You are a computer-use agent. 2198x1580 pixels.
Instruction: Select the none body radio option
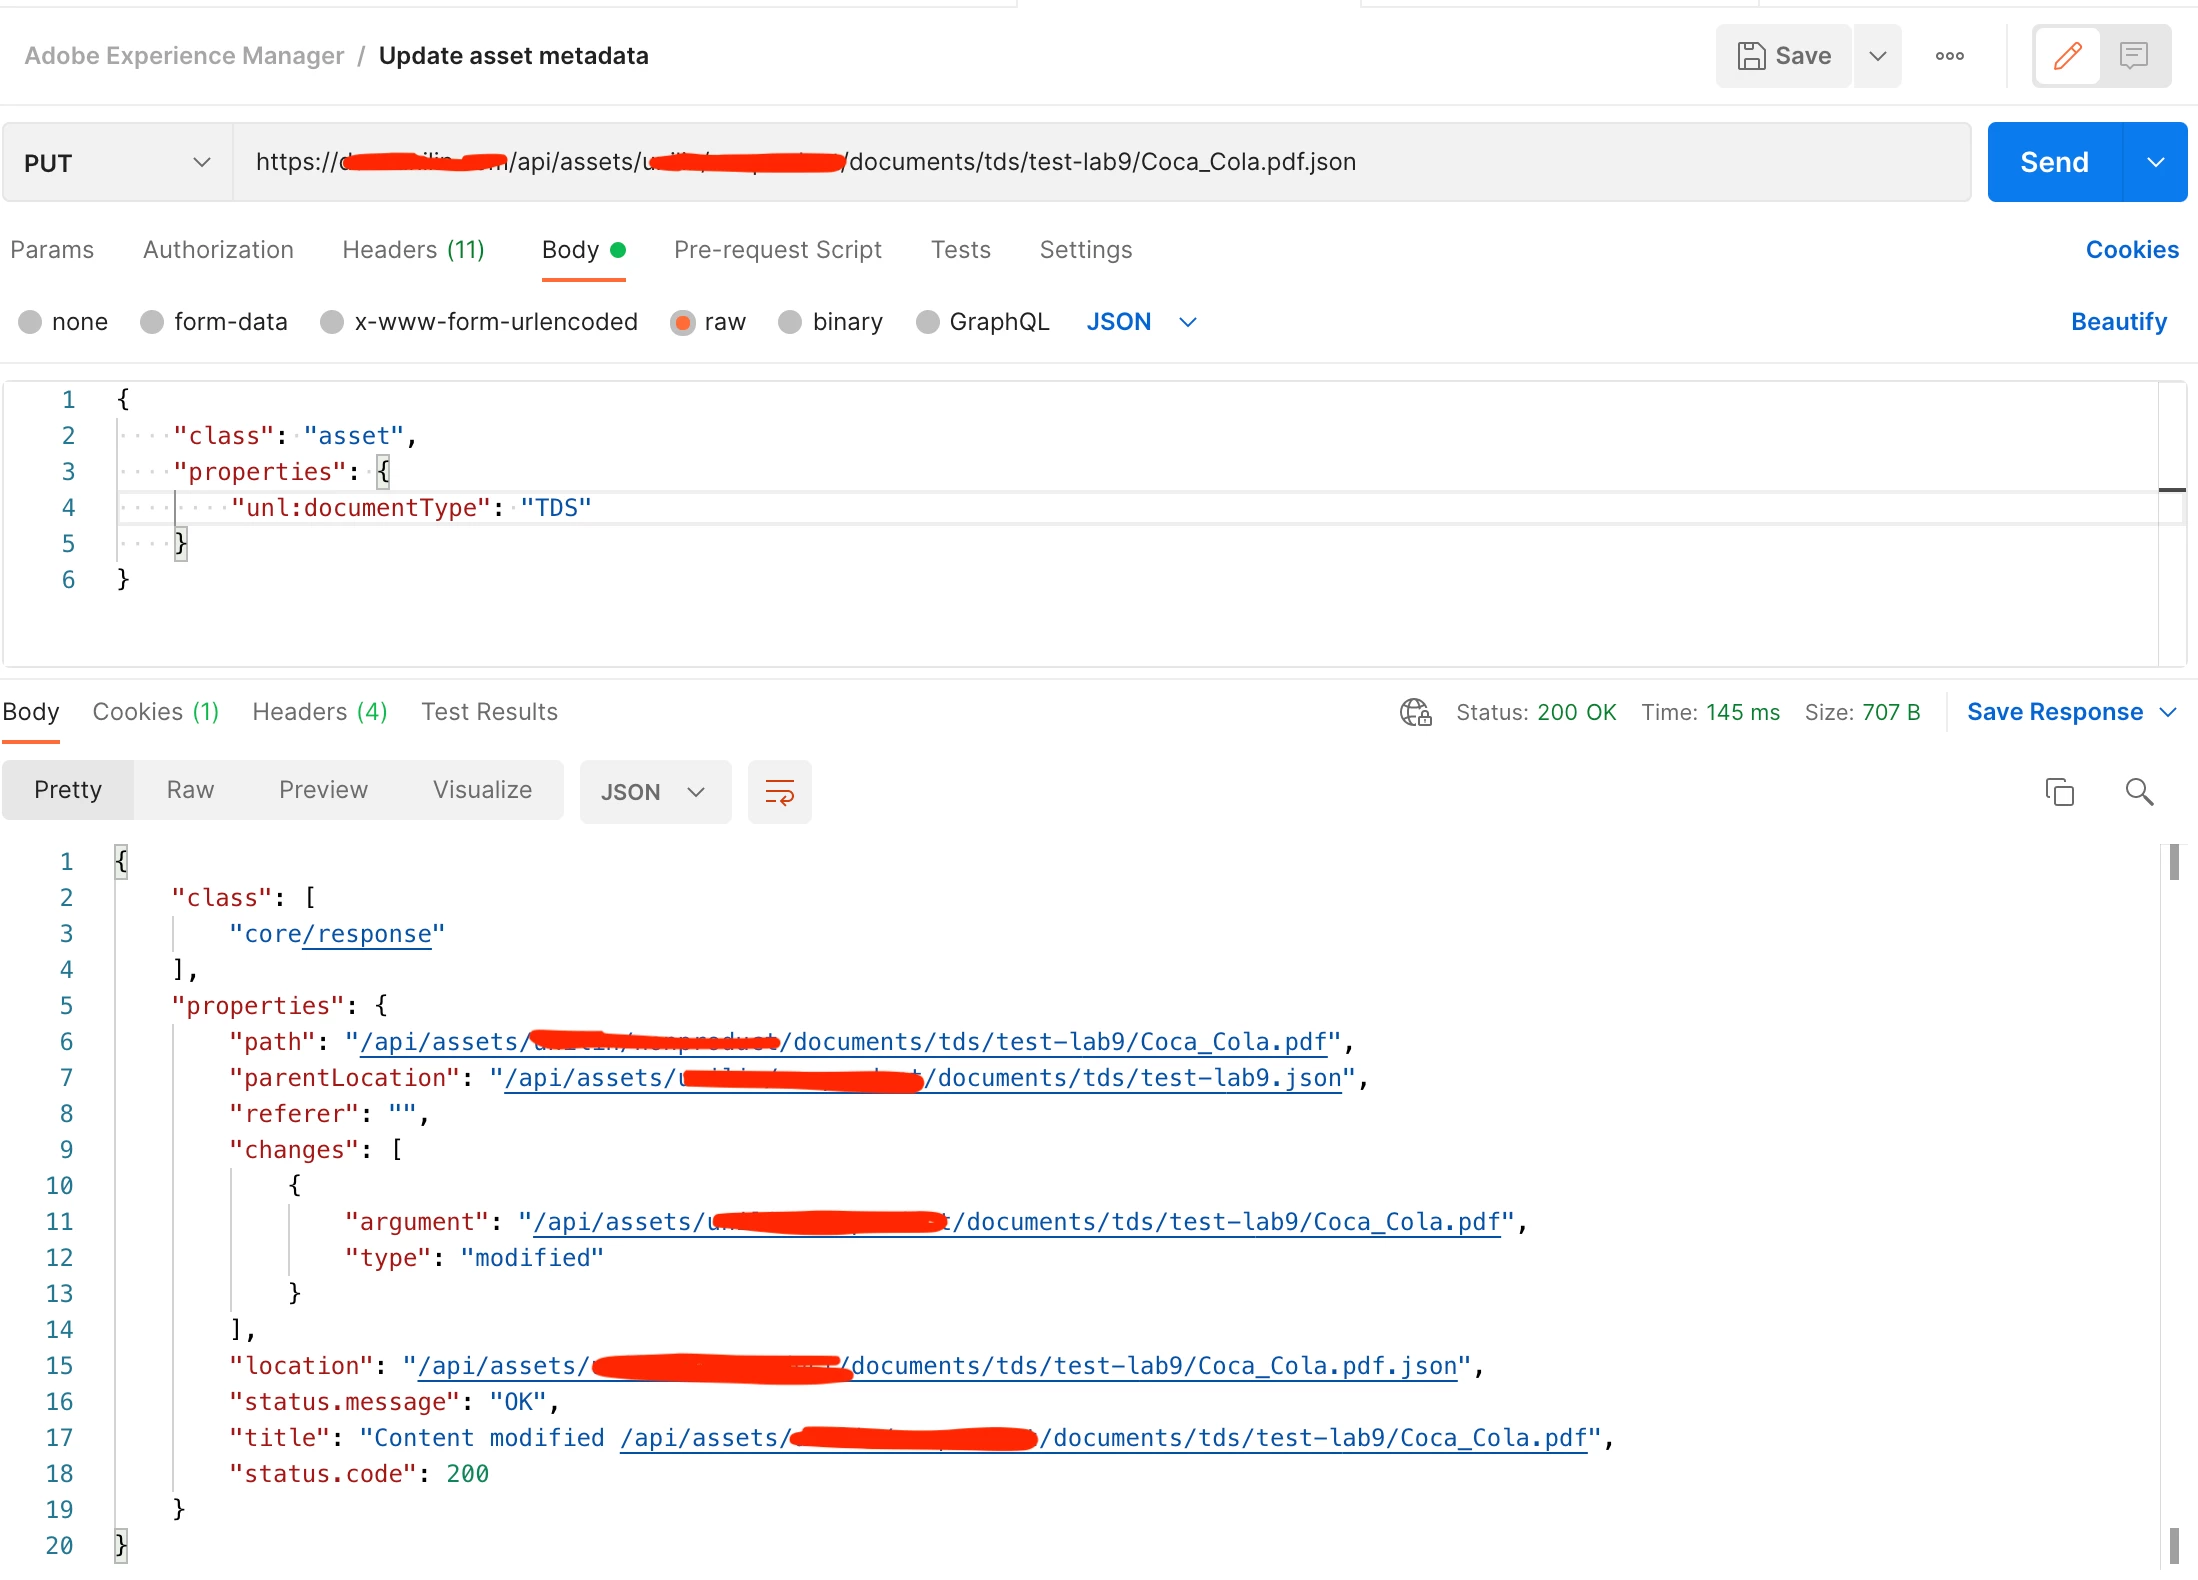tap(30, 322)
